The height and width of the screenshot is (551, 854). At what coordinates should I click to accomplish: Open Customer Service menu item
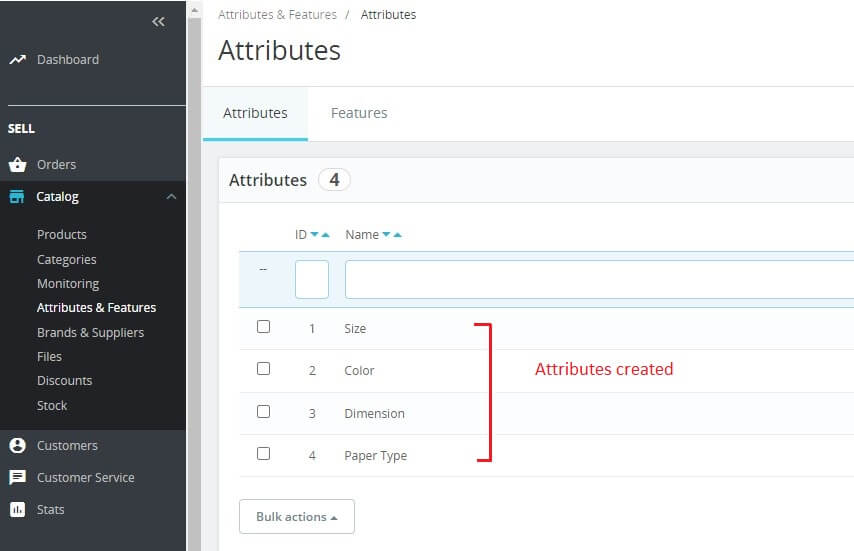pos(86,477)
